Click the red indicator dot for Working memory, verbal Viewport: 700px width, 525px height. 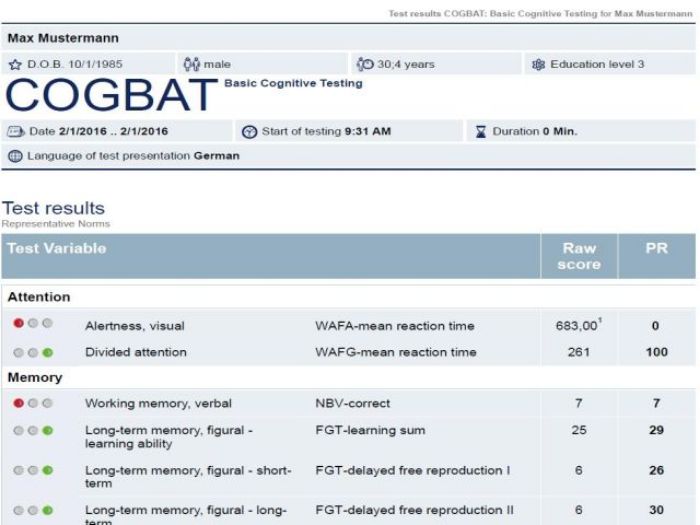coord(18,403)
